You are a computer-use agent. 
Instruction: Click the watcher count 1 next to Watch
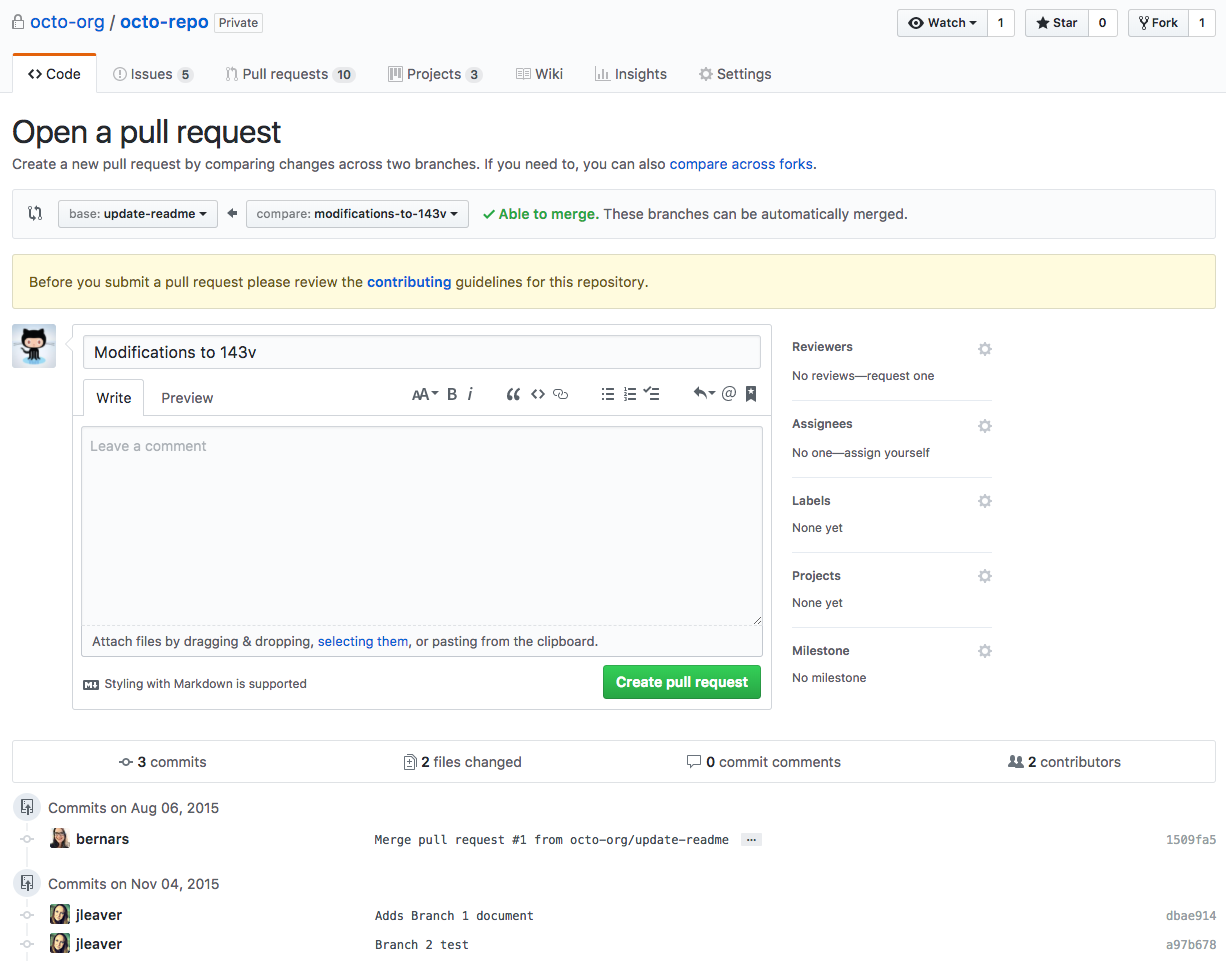[x=1001, y=23]
